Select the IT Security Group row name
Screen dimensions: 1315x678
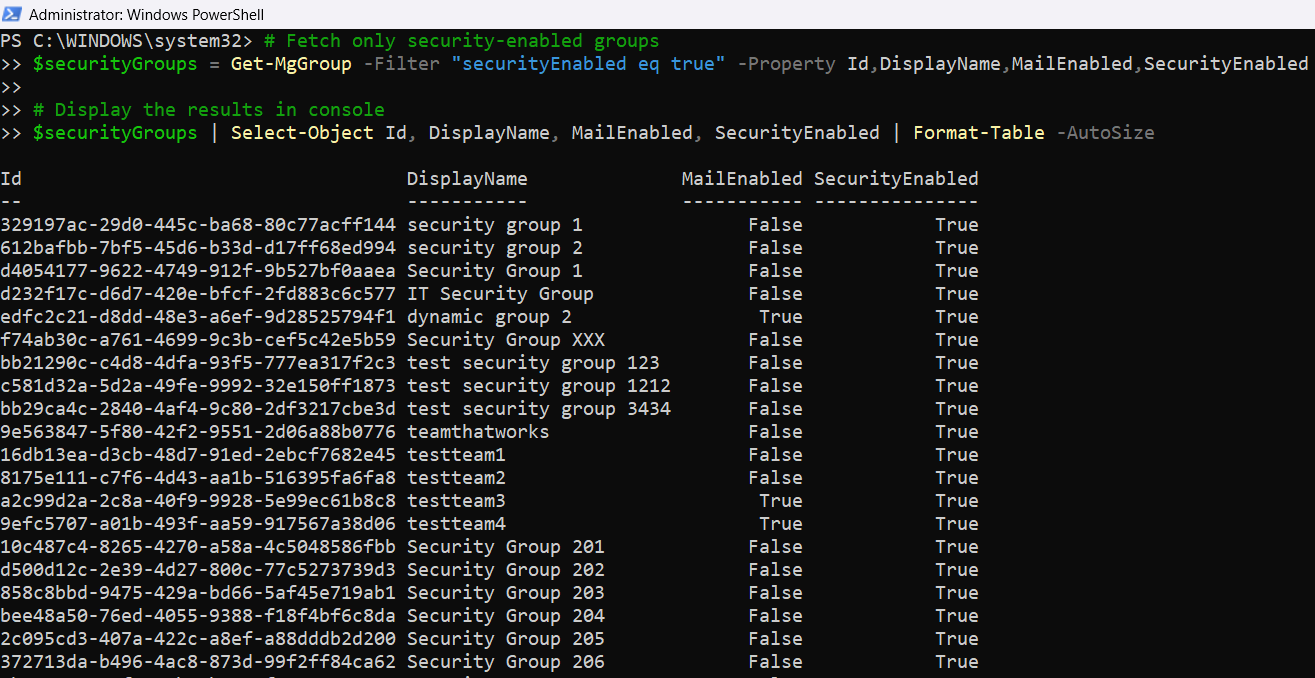(x=500, y=294)
